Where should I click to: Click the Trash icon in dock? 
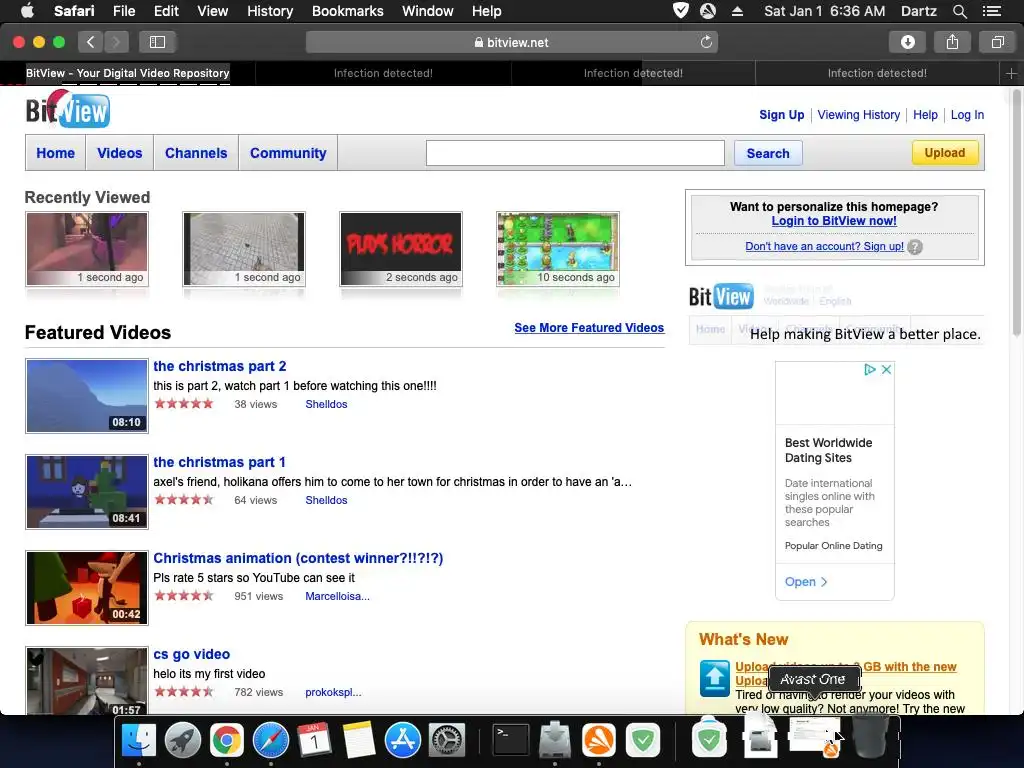coord(871,737)
